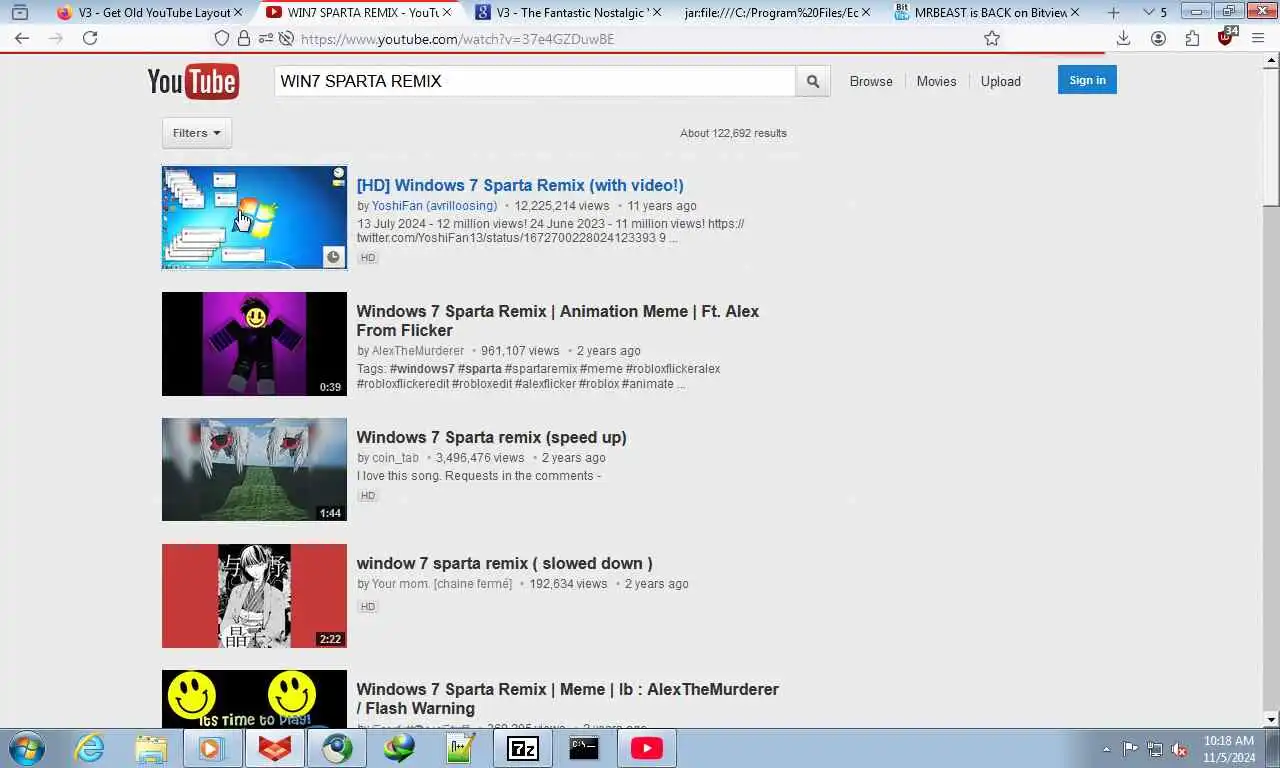Open the Action Center flag tray icon
Screen dimensions: 1280x768
pos(1130,749)
